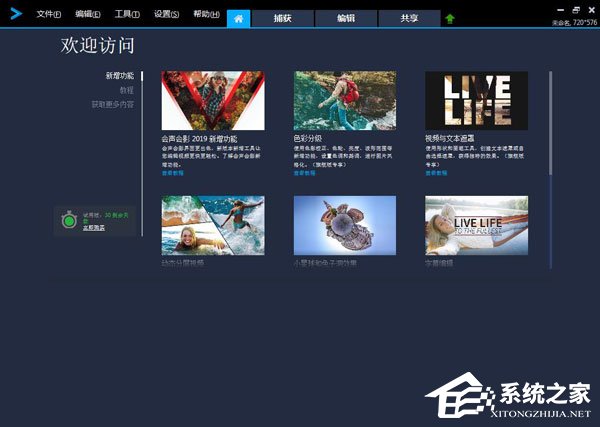Click the green trial timer icon
The height and width of the screenshot is (427, 600).
[x=69, y=220]
